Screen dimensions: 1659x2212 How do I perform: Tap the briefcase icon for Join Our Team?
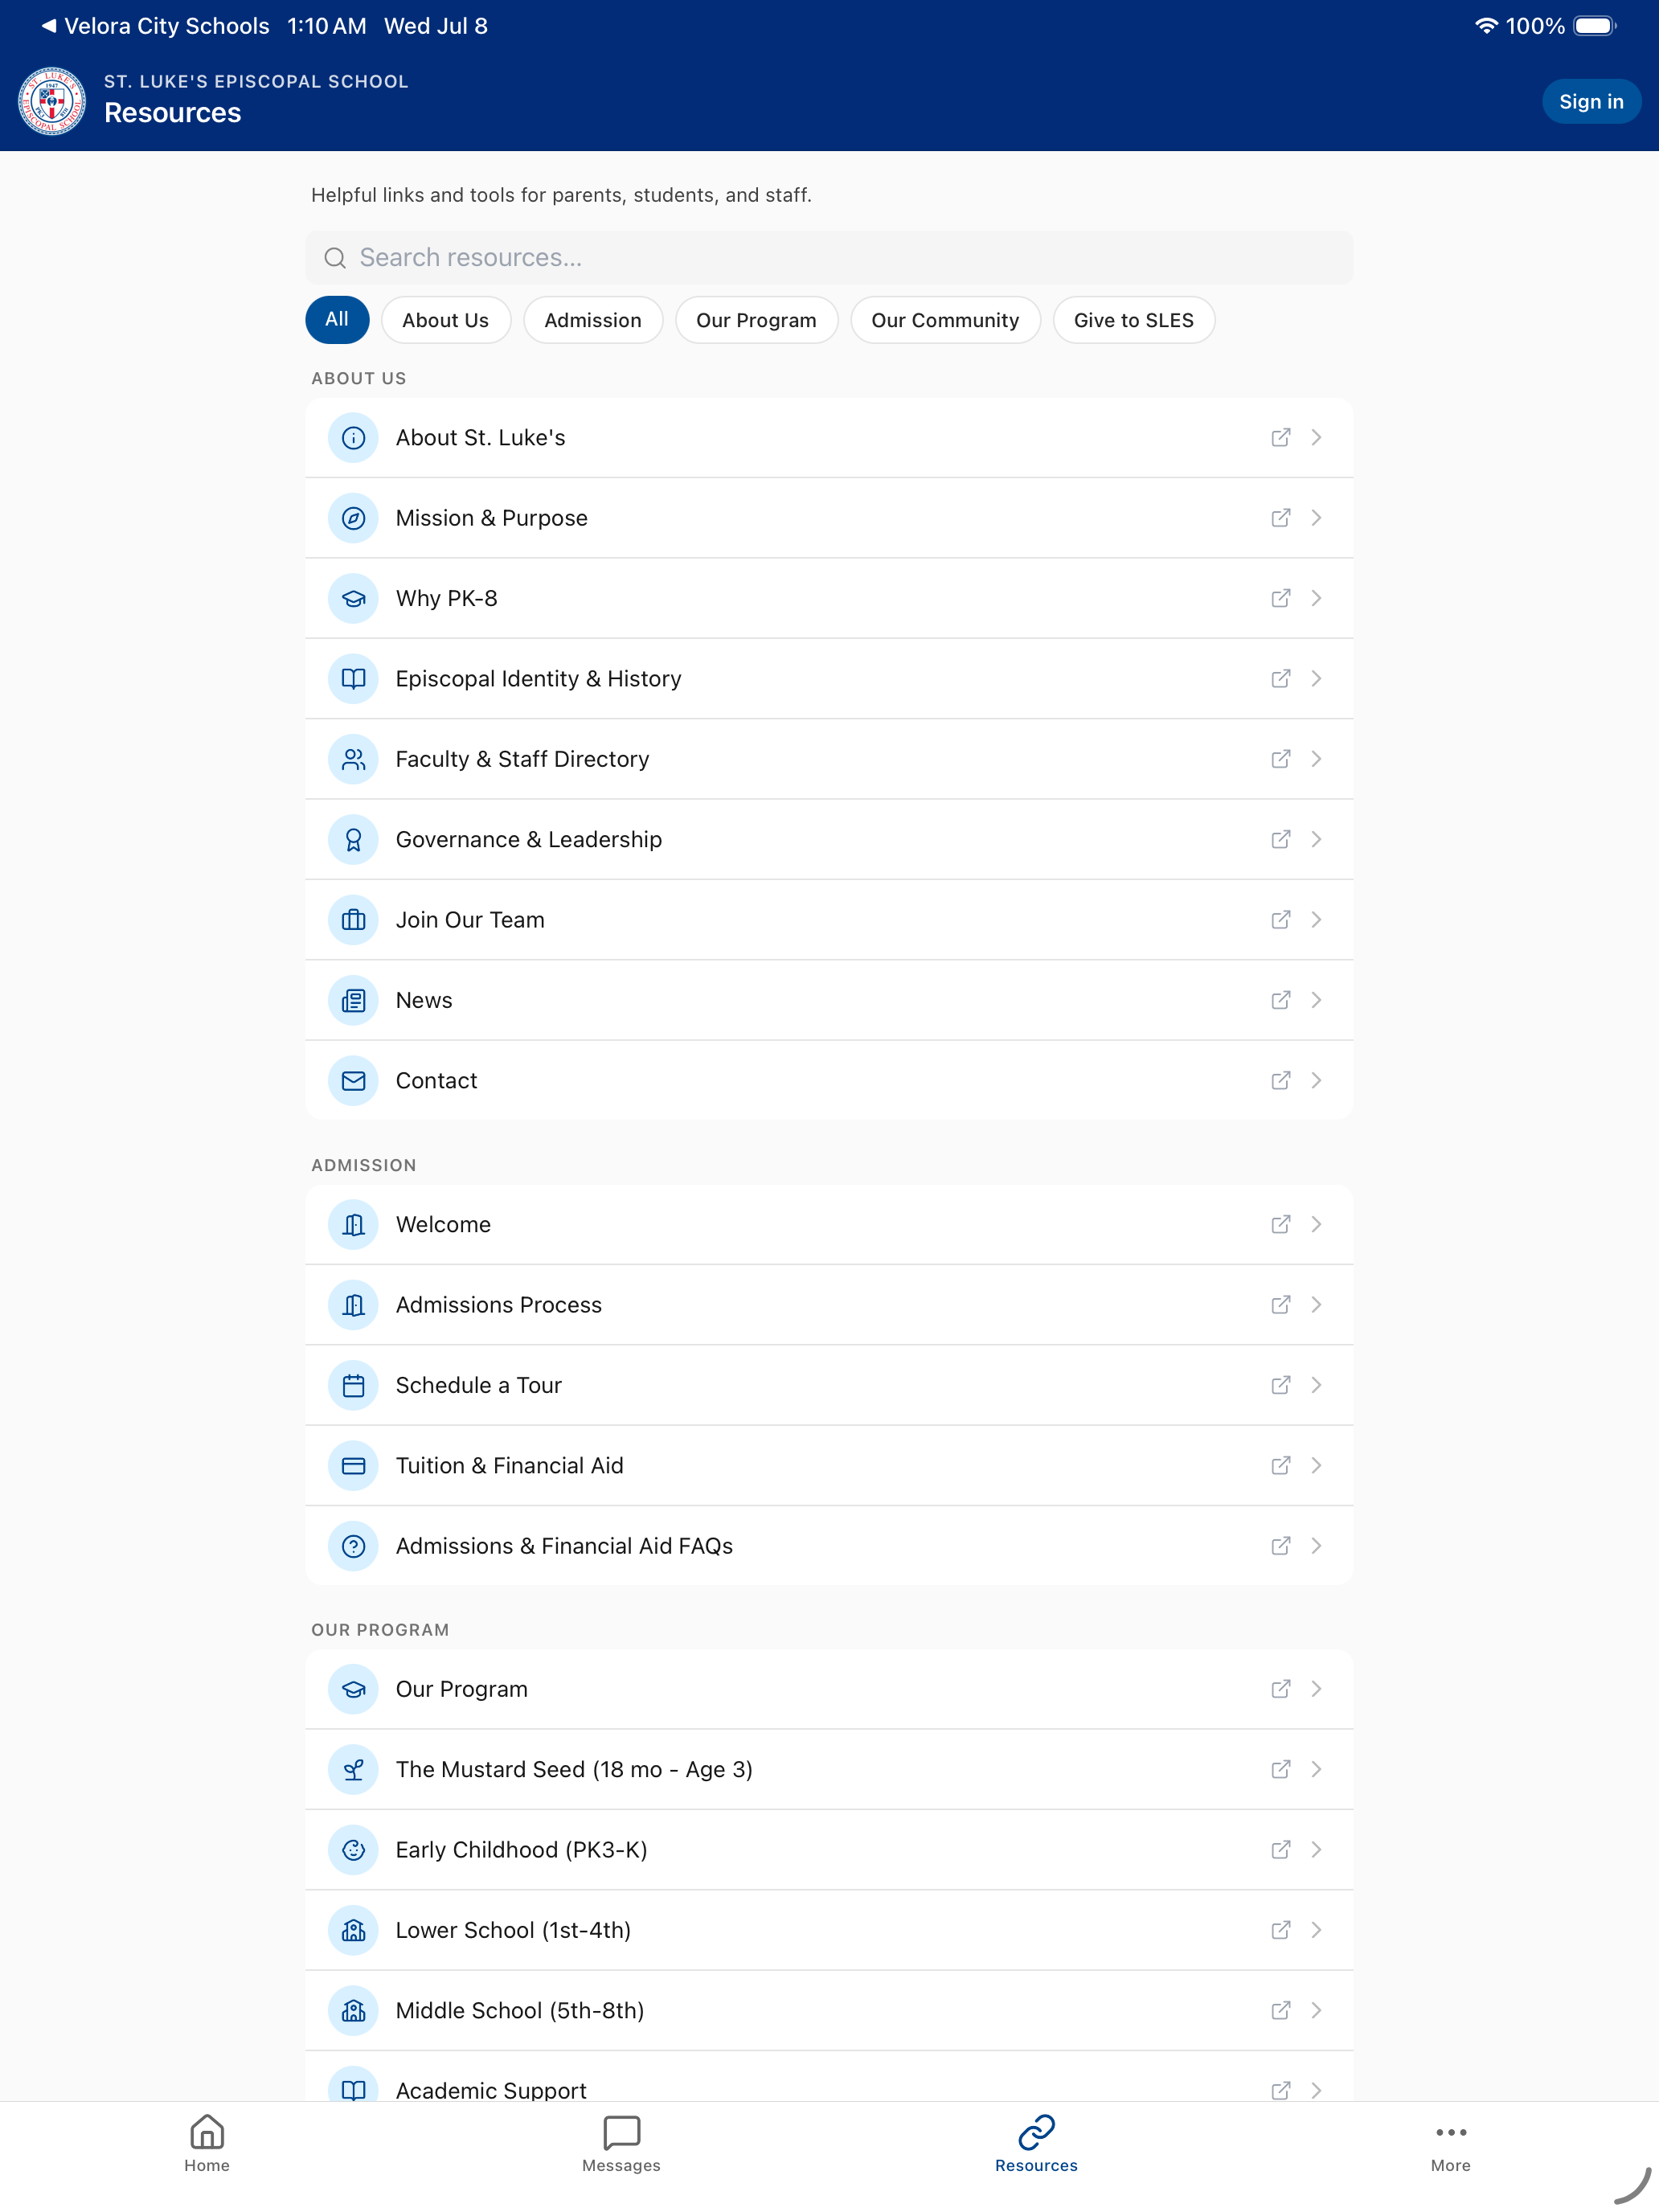tap(353, 920)
